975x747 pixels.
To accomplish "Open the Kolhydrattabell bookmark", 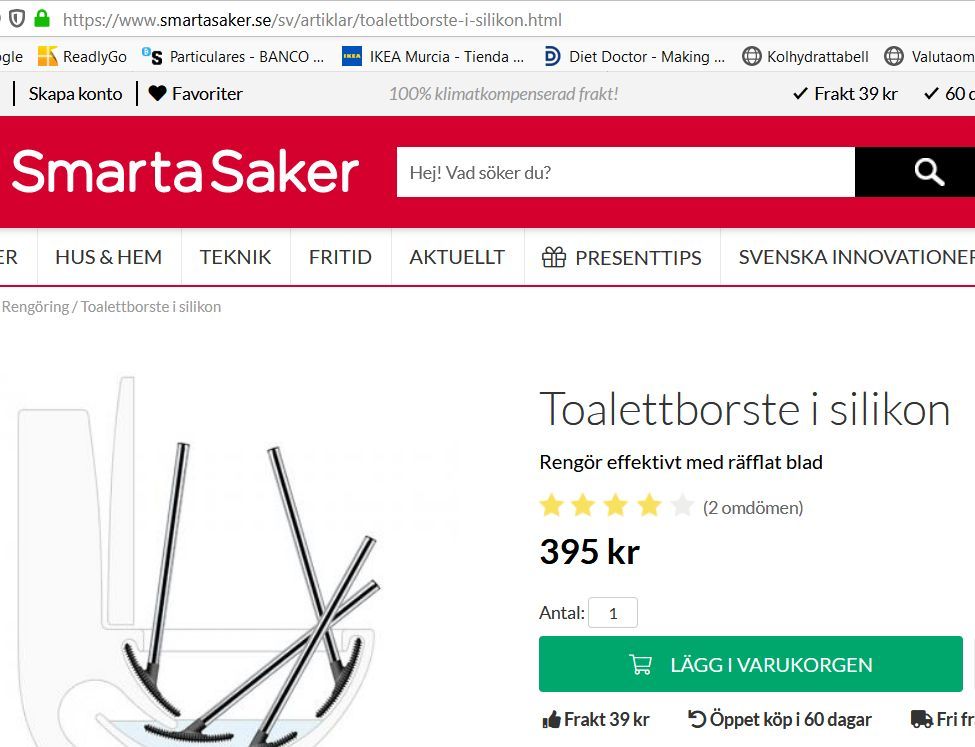I will tap(805, 57).
